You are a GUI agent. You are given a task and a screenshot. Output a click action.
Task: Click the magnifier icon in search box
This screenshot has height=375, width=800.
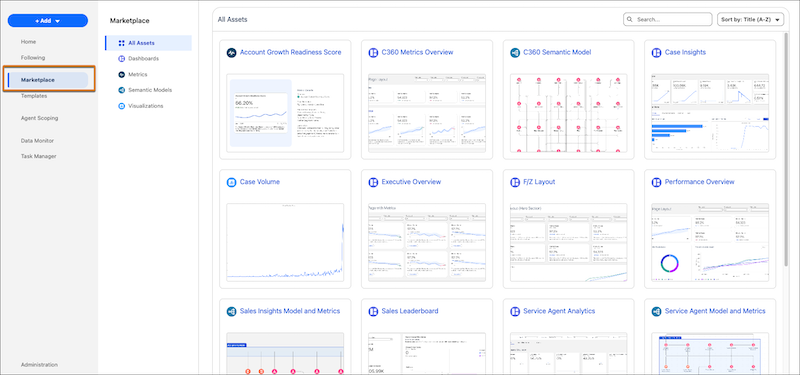631,19
